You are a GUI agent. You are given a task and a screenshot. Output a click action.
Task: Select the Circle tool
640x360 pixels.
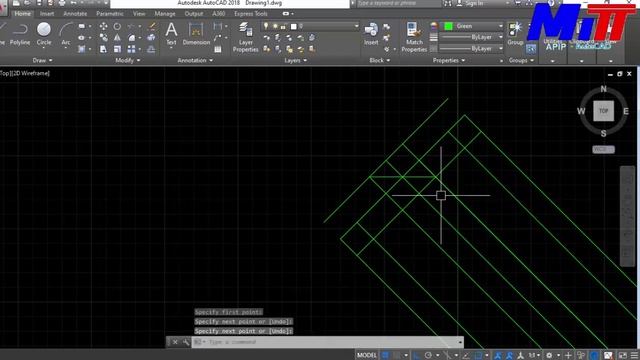tap(44, 34)
